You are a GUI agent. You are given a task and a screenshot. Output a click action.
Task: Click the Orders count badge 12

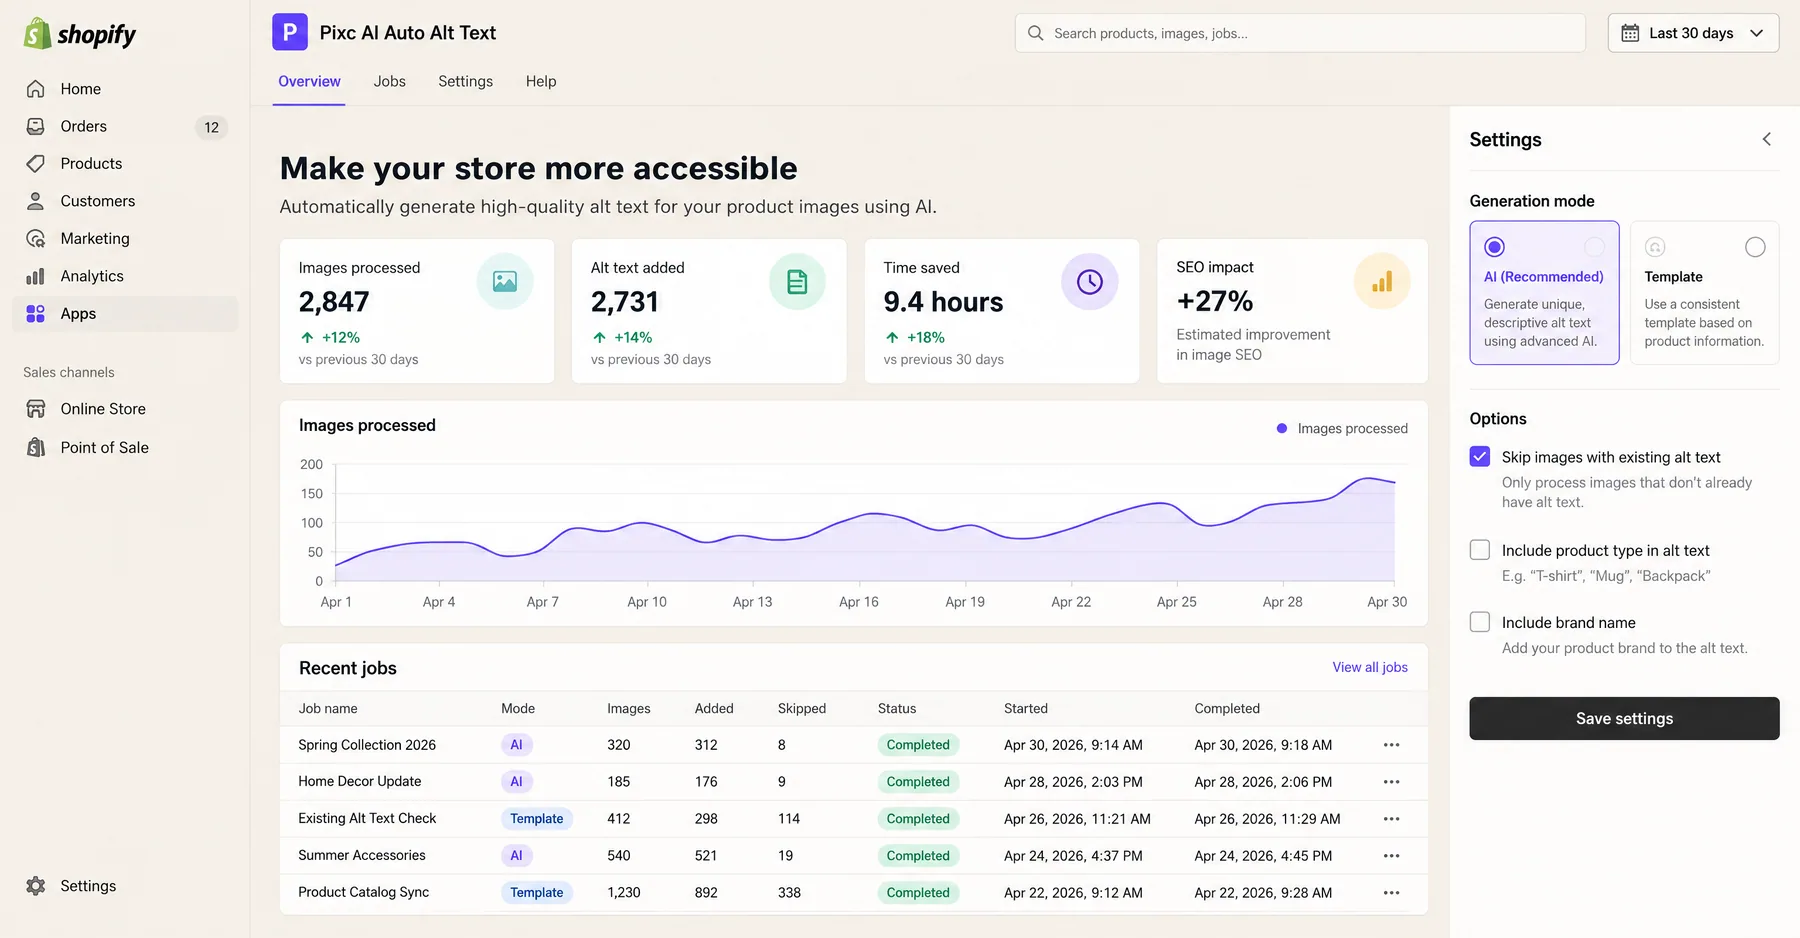coord(211,127)
